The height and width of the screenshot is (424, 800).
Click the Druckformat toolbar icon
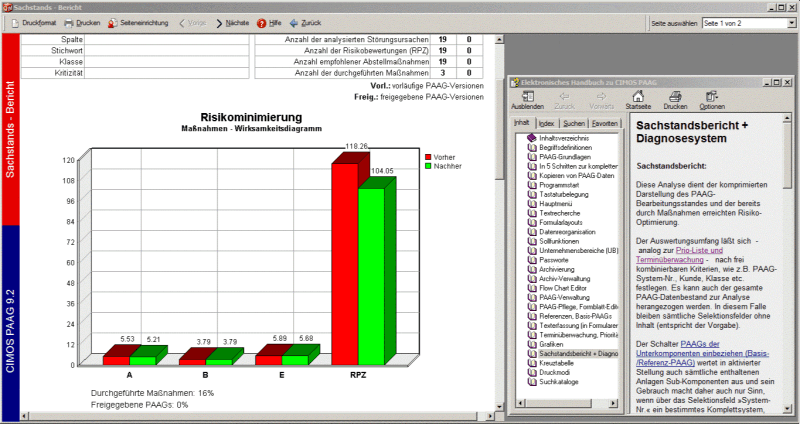32,21
